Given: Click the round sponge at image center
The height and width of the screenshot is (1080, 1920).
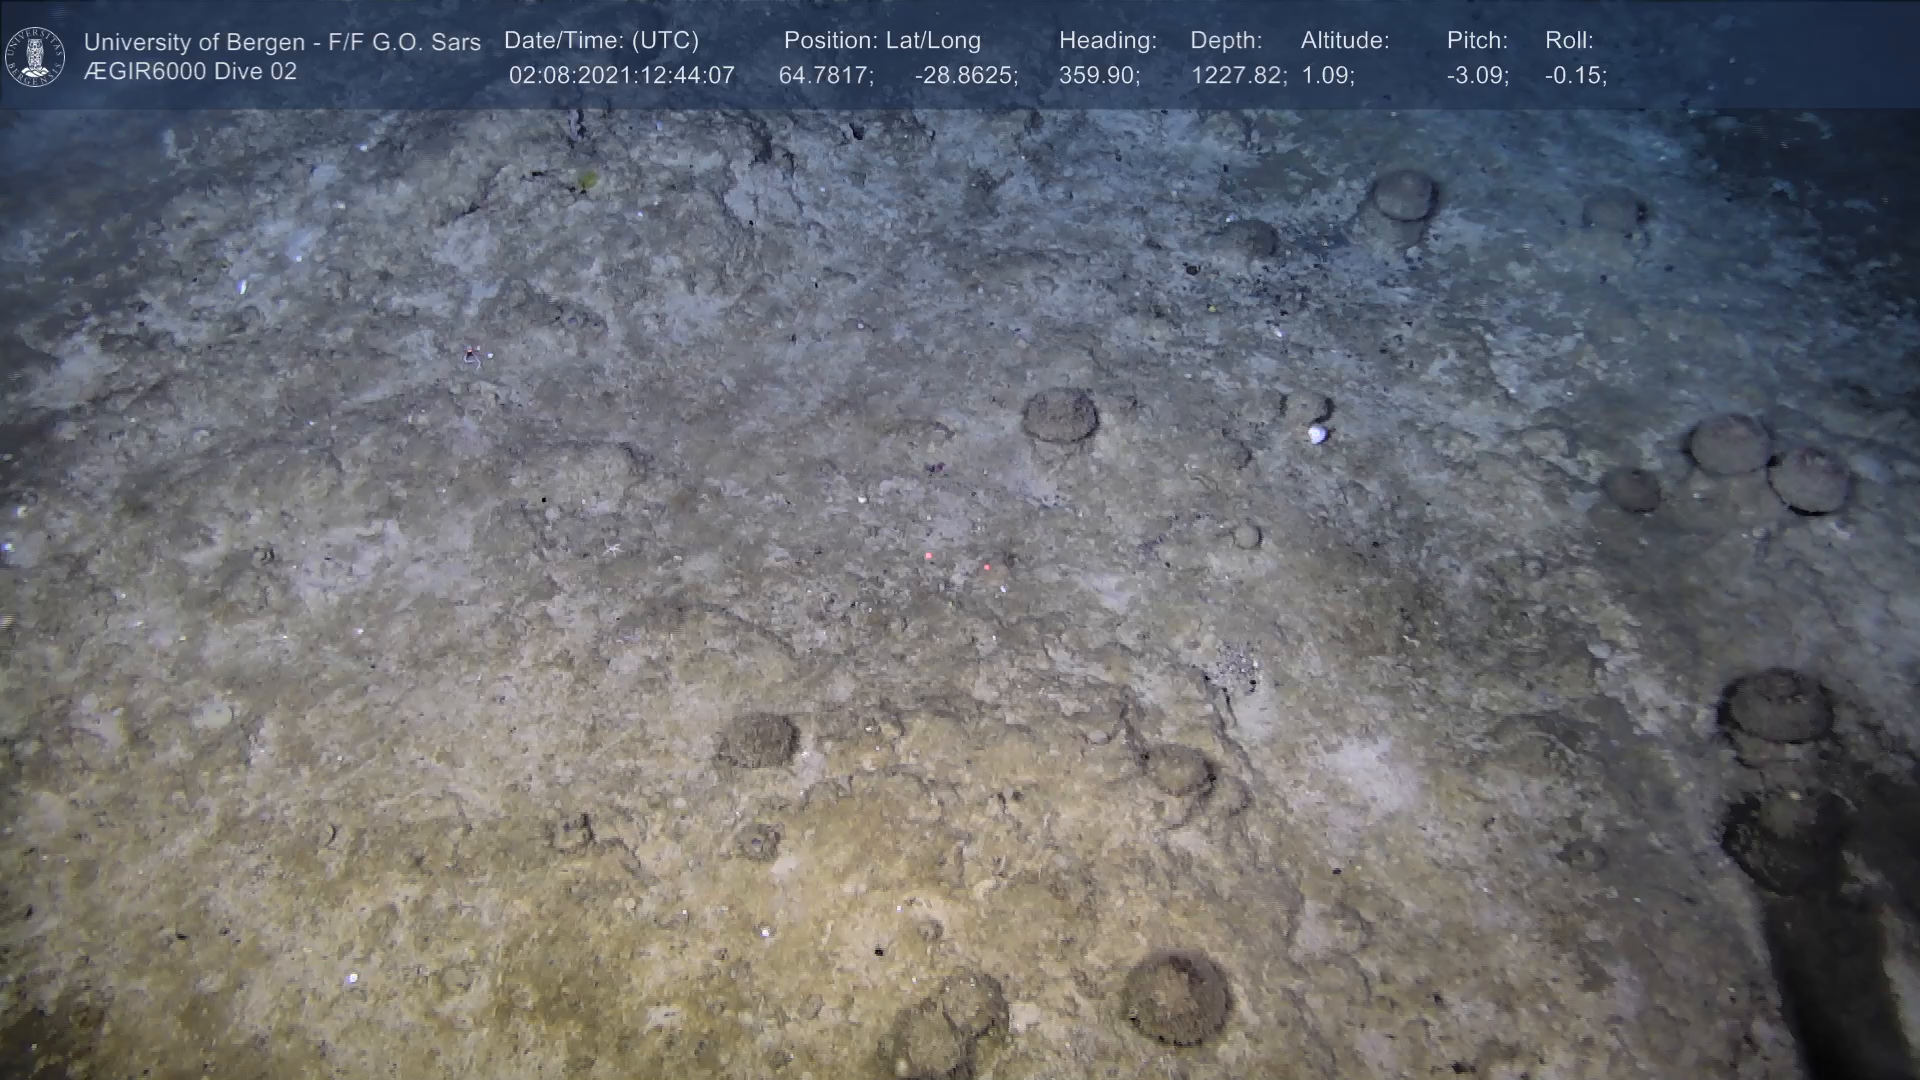Looking at the screenshot, I should tap(1059, 416).
